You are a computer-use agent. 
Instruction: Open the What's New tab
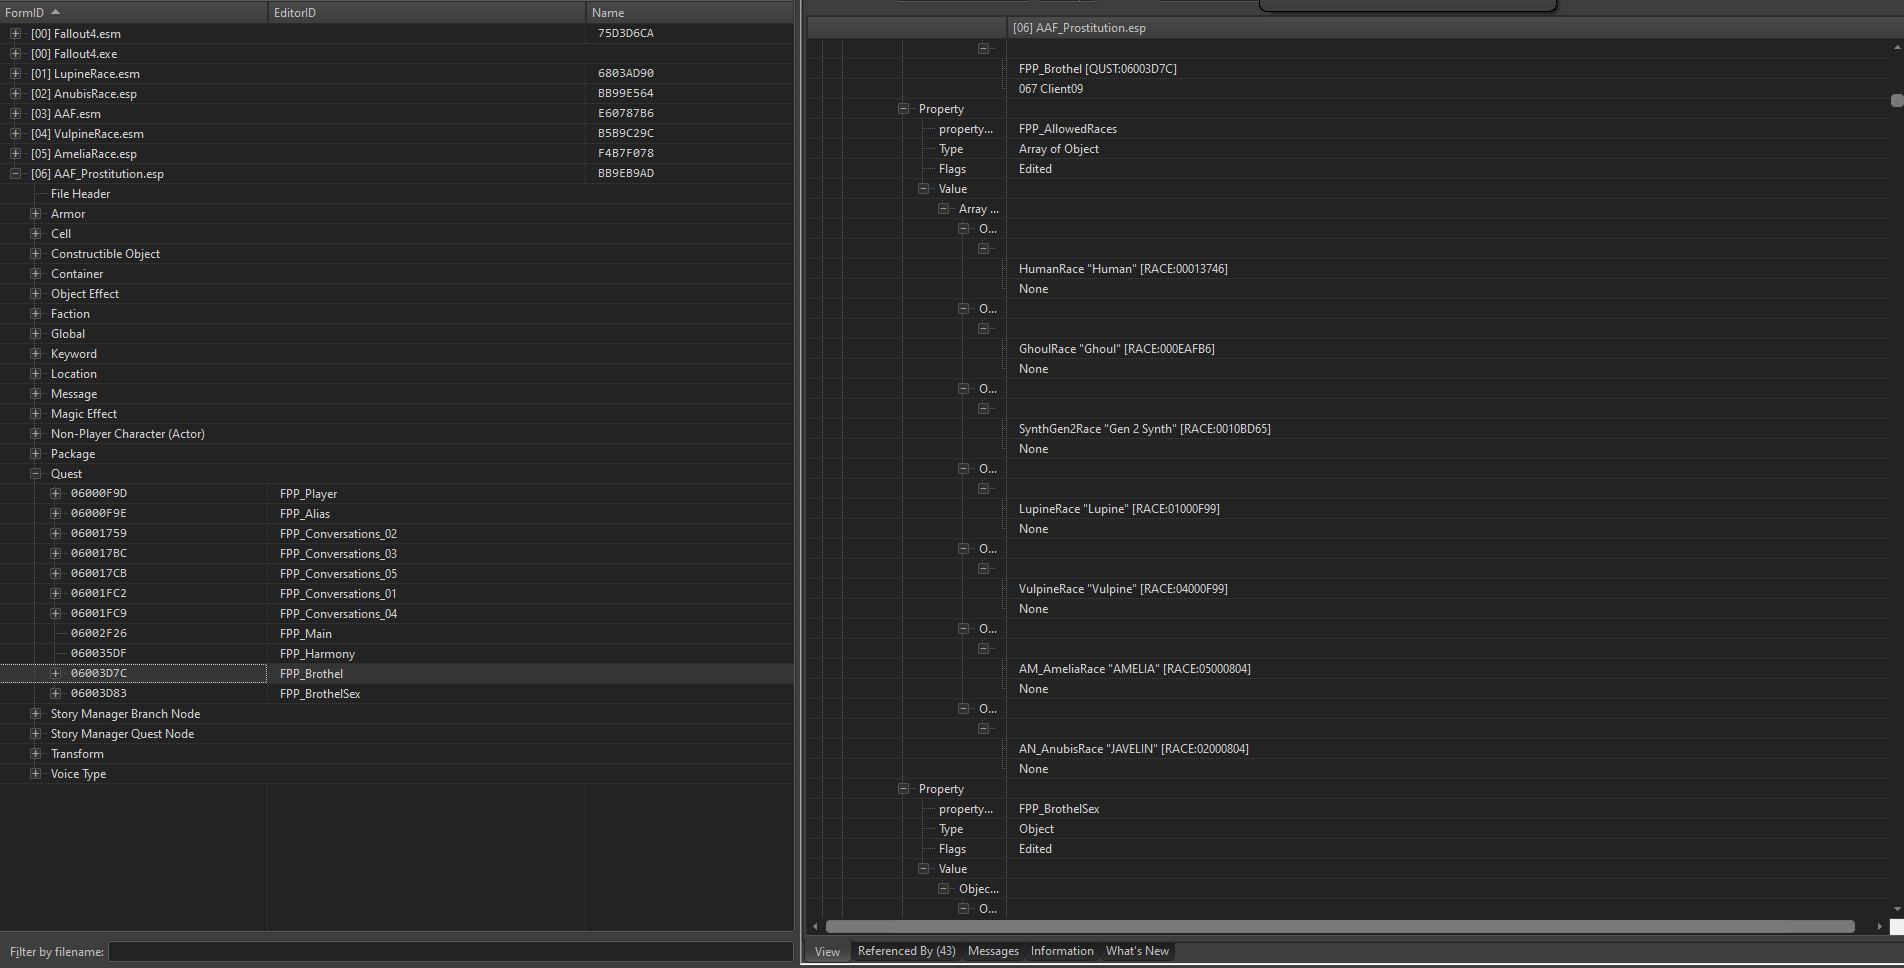click(x=1137, y=951)
